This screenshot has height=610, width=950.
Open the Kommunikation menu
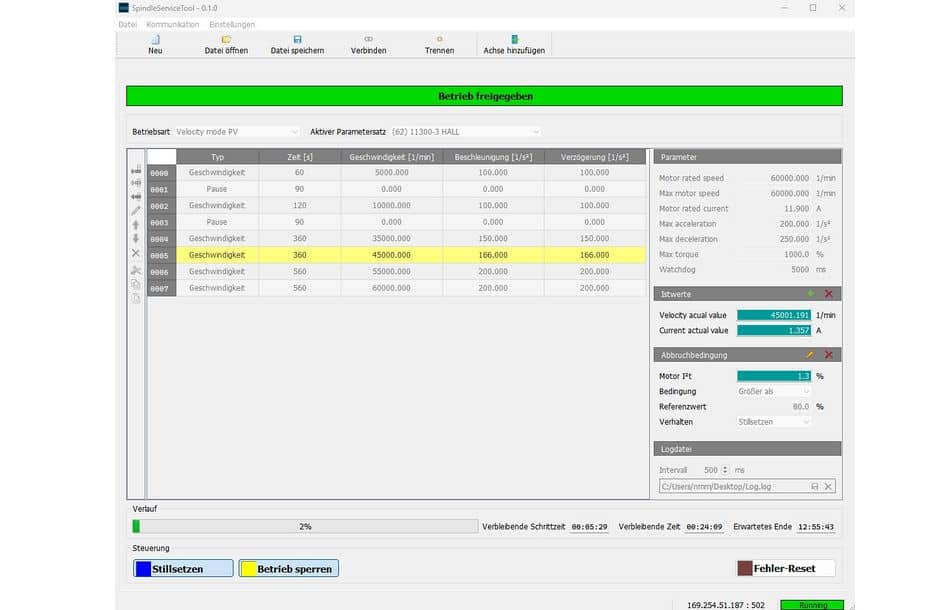point(173,24)
